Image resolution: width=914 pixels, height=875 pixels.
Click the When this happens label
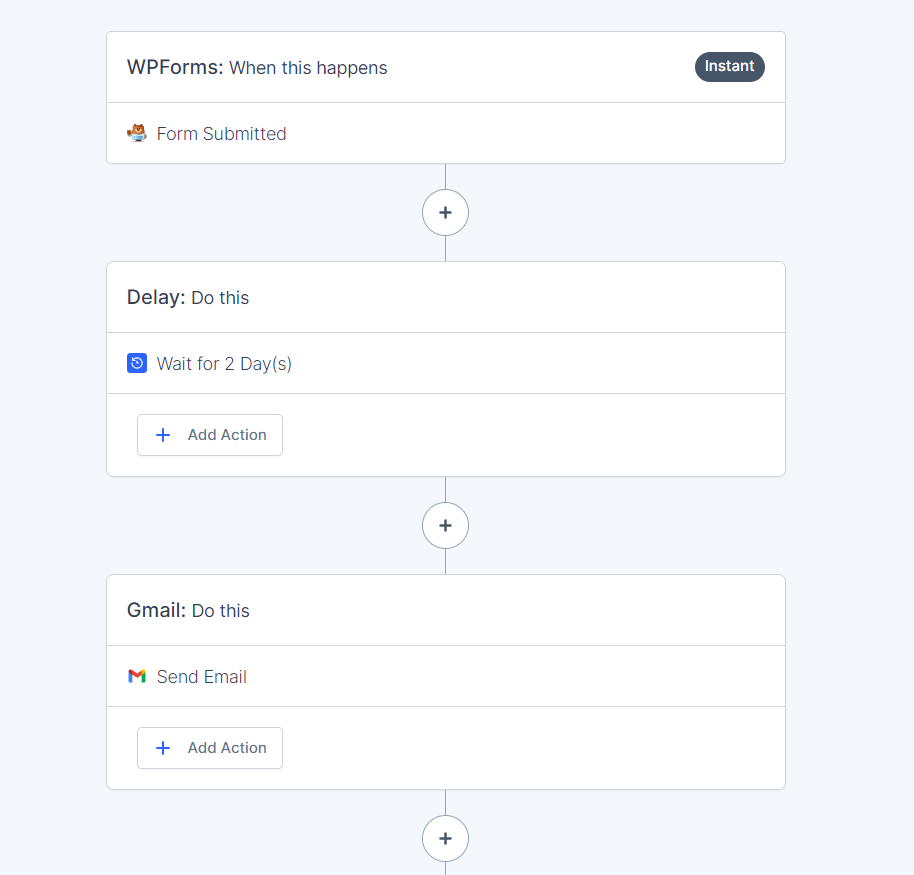(x=308, y=68)
